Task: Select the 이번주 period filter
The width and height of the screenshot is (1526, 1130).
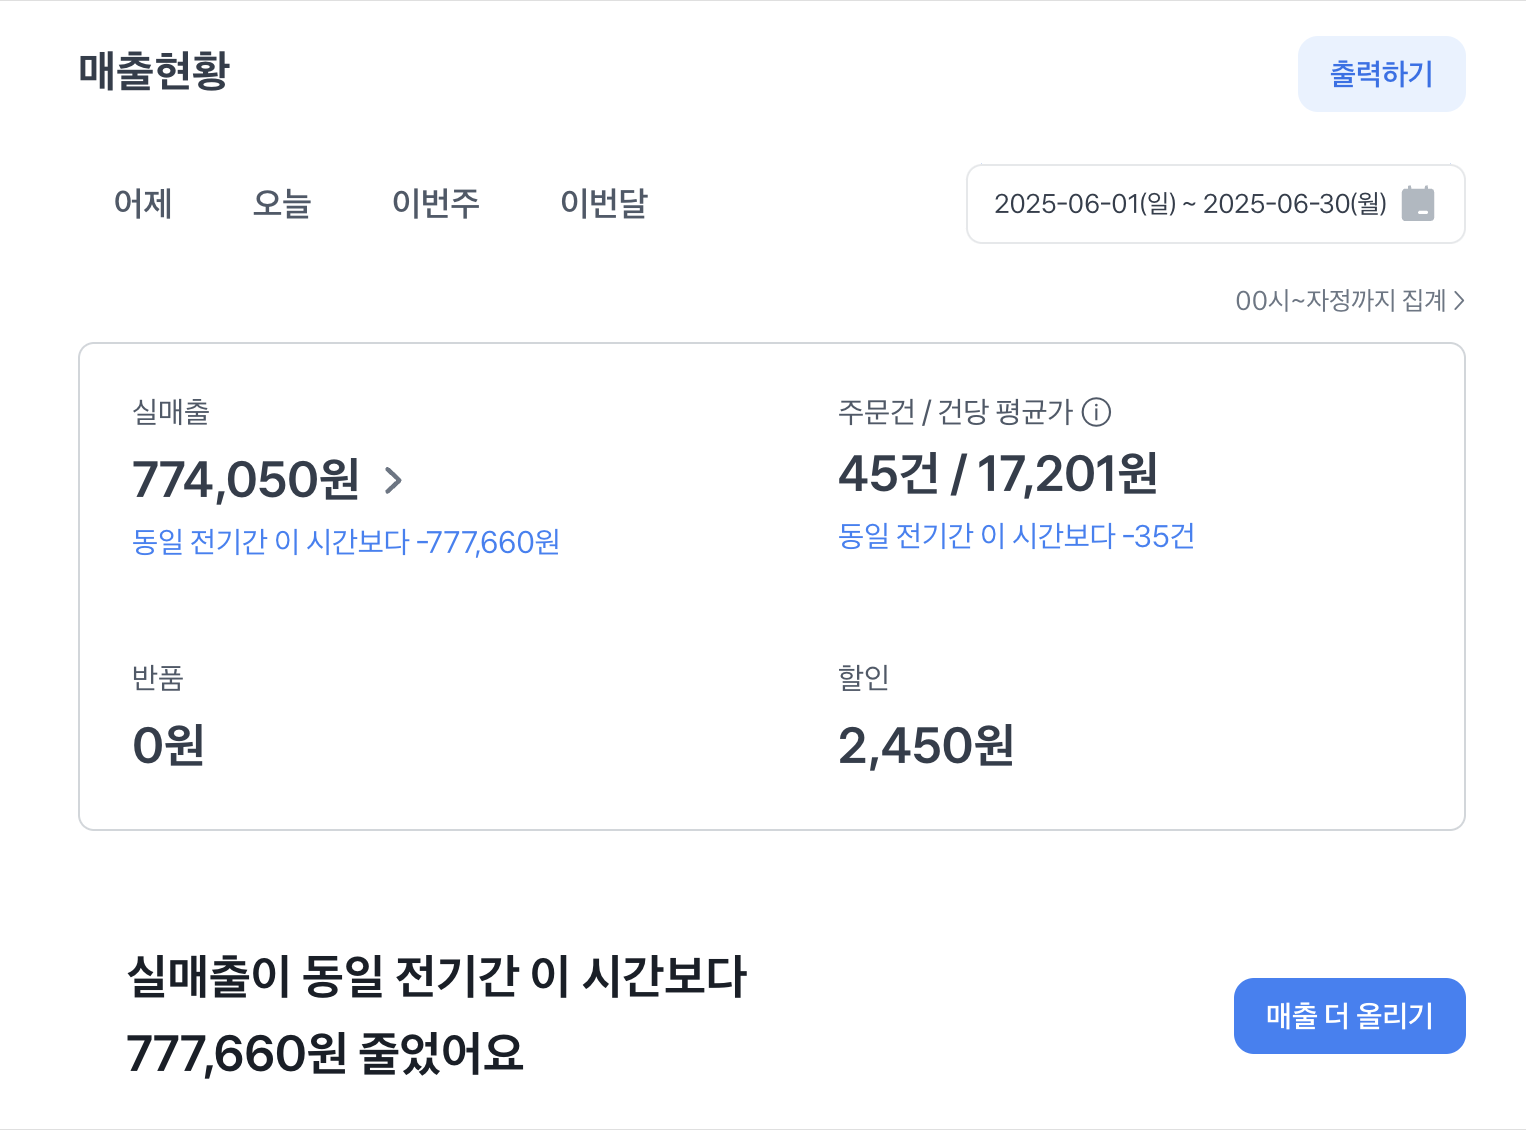Action: 436,204
